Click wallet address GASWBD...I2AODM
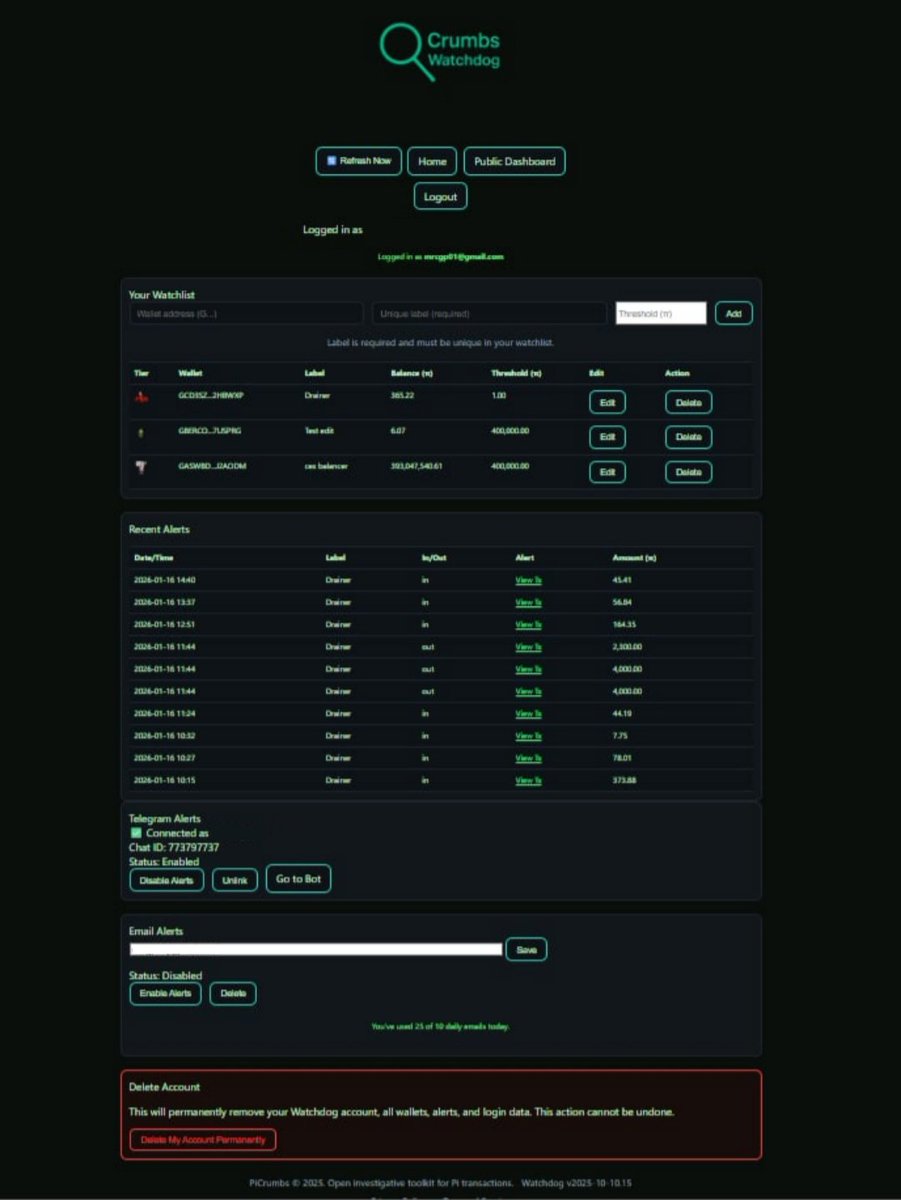Screen dimensions: 901x1200 (x=212, y=466)
